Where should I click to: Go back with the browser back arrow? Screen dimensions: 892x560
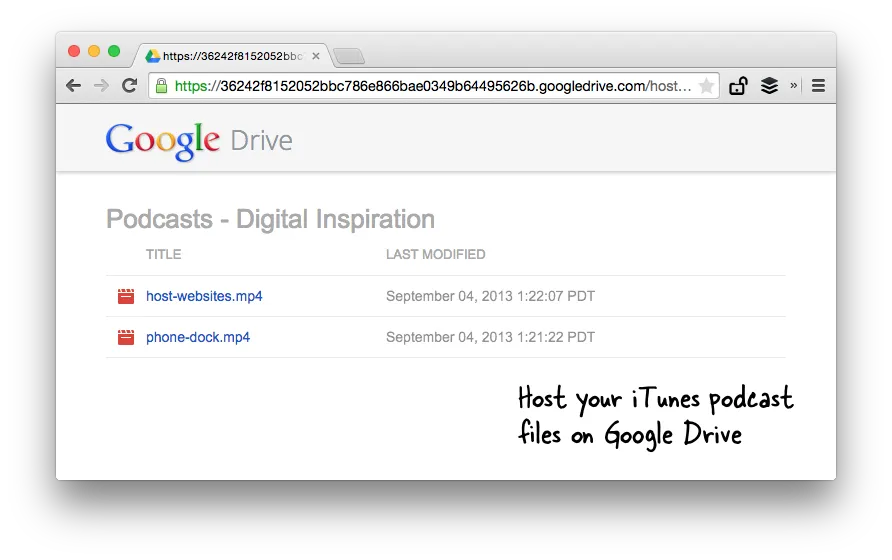[x=73, y=86]
